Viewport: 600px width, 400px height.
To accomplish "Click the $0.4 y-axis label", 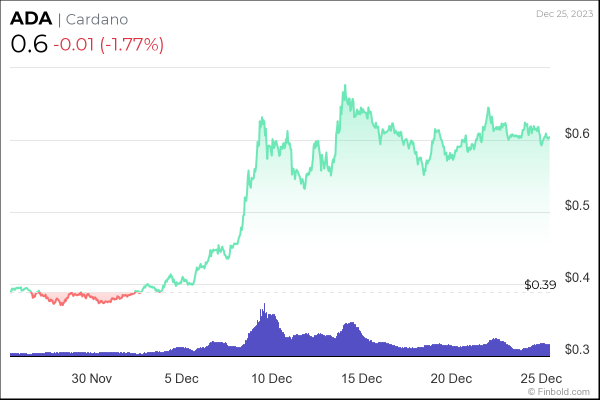I will tap(577, 277).
